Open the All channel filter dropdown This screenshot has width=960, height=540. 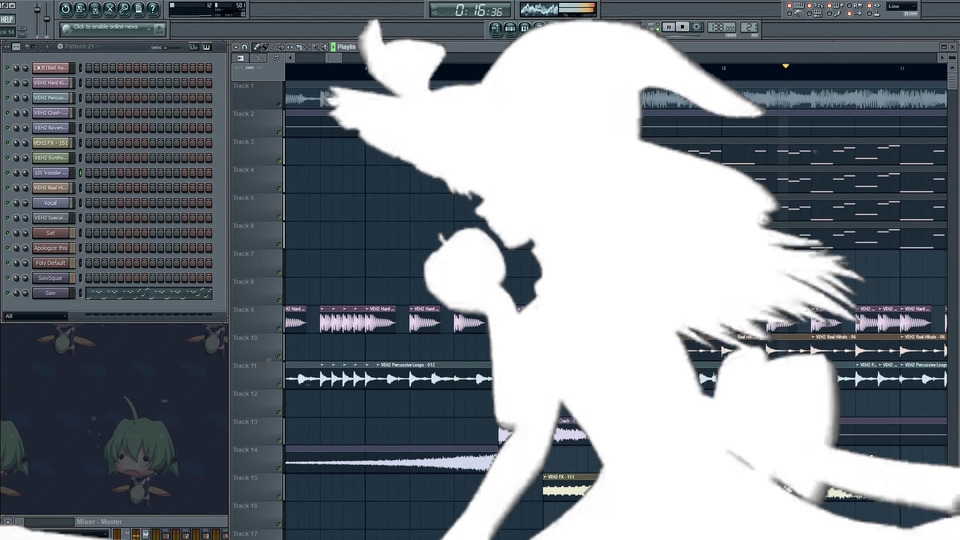pyautogui.click(x=35, y=316)
